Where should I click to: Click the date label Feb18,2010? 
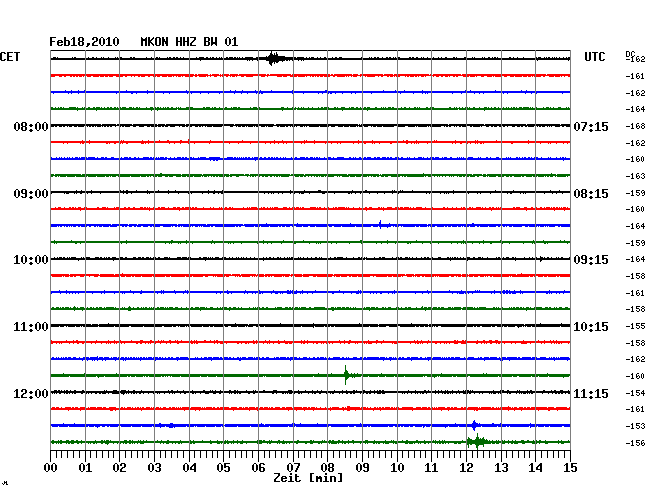point(84,42)
